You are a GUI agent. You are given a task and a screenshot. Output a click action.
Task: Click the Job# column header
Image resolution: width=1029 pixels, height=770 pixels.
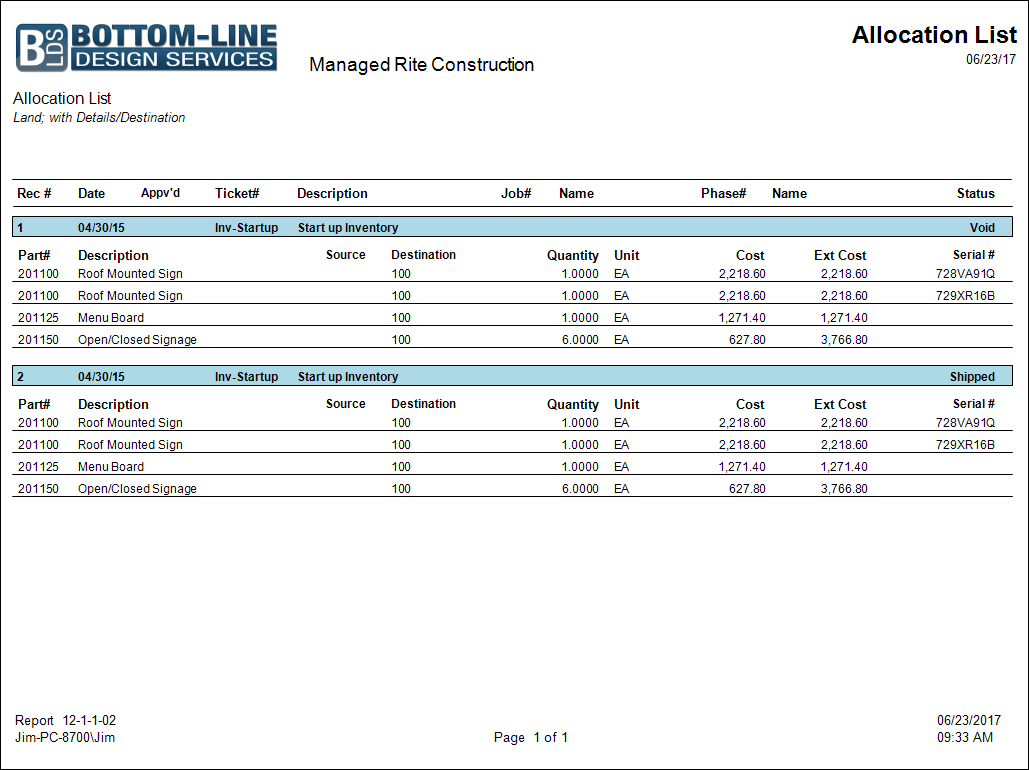516,194
